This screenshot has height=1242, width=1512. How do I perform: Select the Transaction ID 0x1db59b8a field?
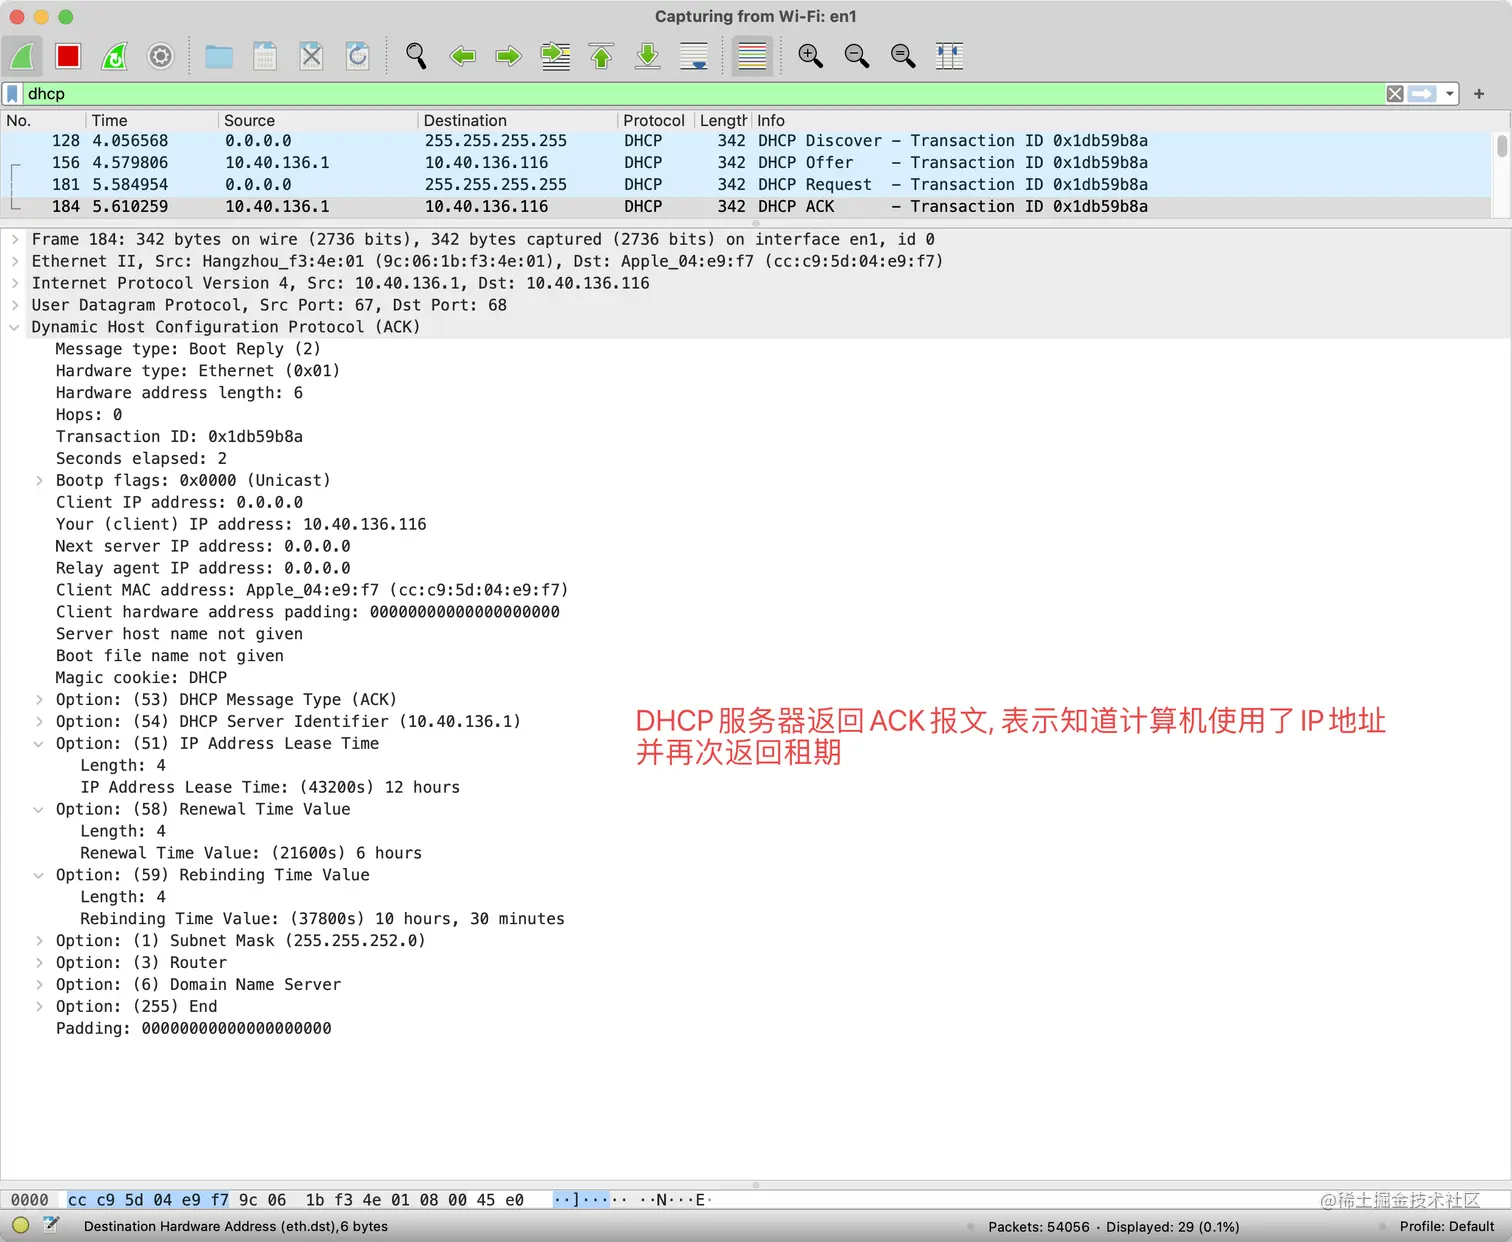point(179,437)
